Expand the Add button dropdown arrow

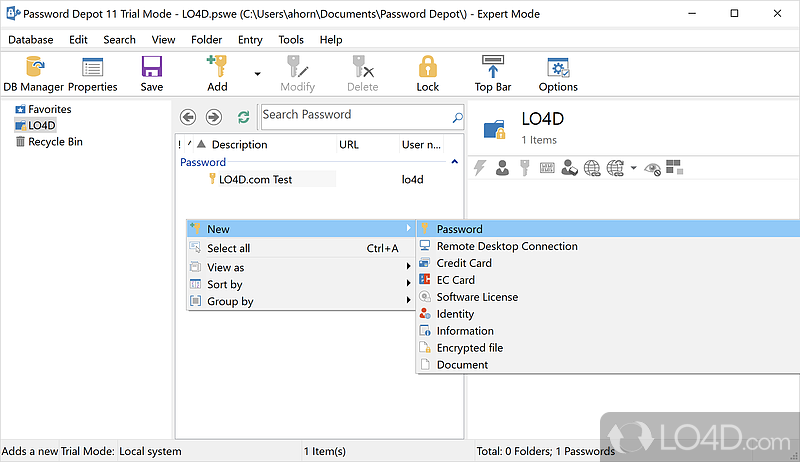[257, 74]
